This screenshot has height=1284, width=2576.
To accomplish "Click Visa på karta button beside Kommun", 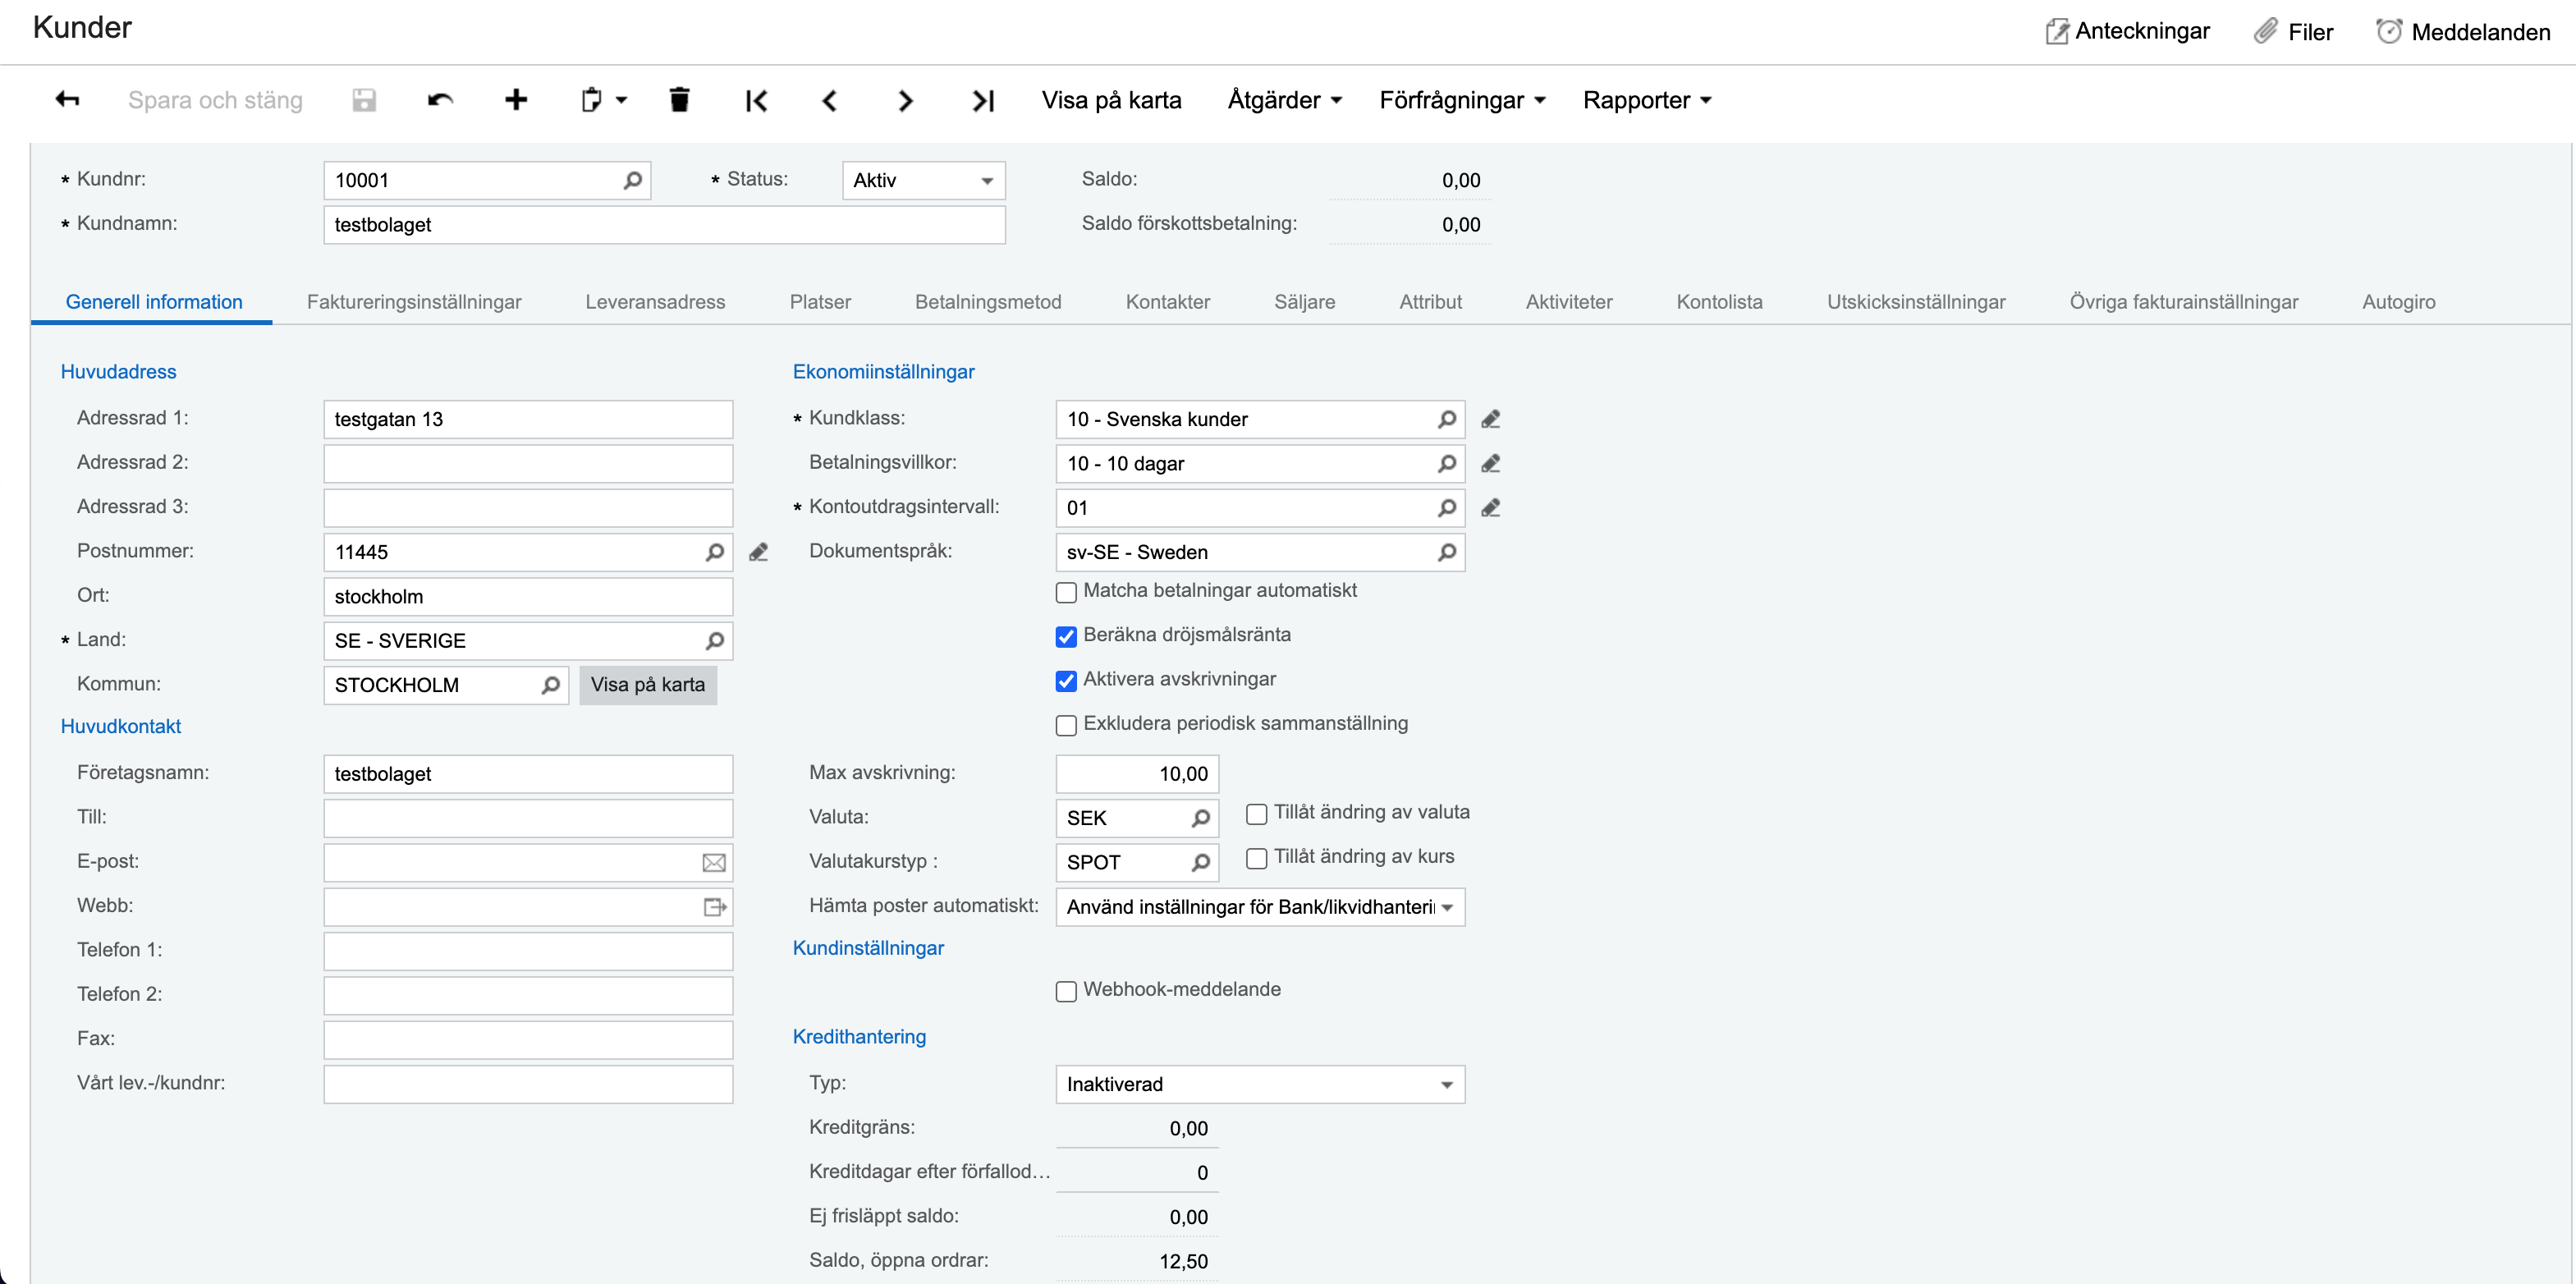I will tap(648, 685).
